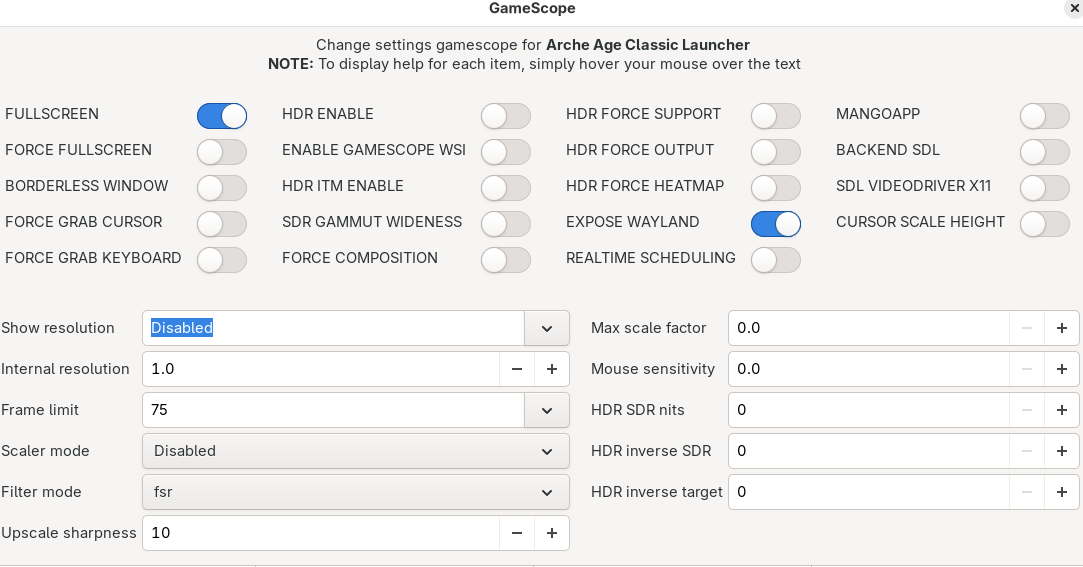
Task: Expand the Frame limit dropdown arrow
Action: coord(547,410)
